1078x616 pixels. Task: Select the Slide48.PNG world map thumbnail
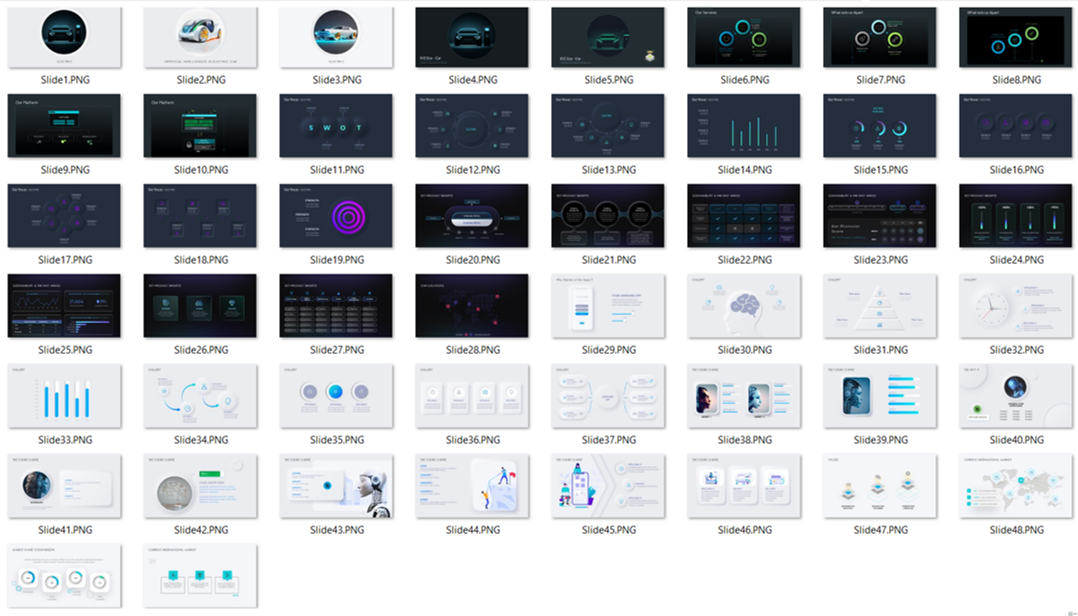(x=1016, y=486)
